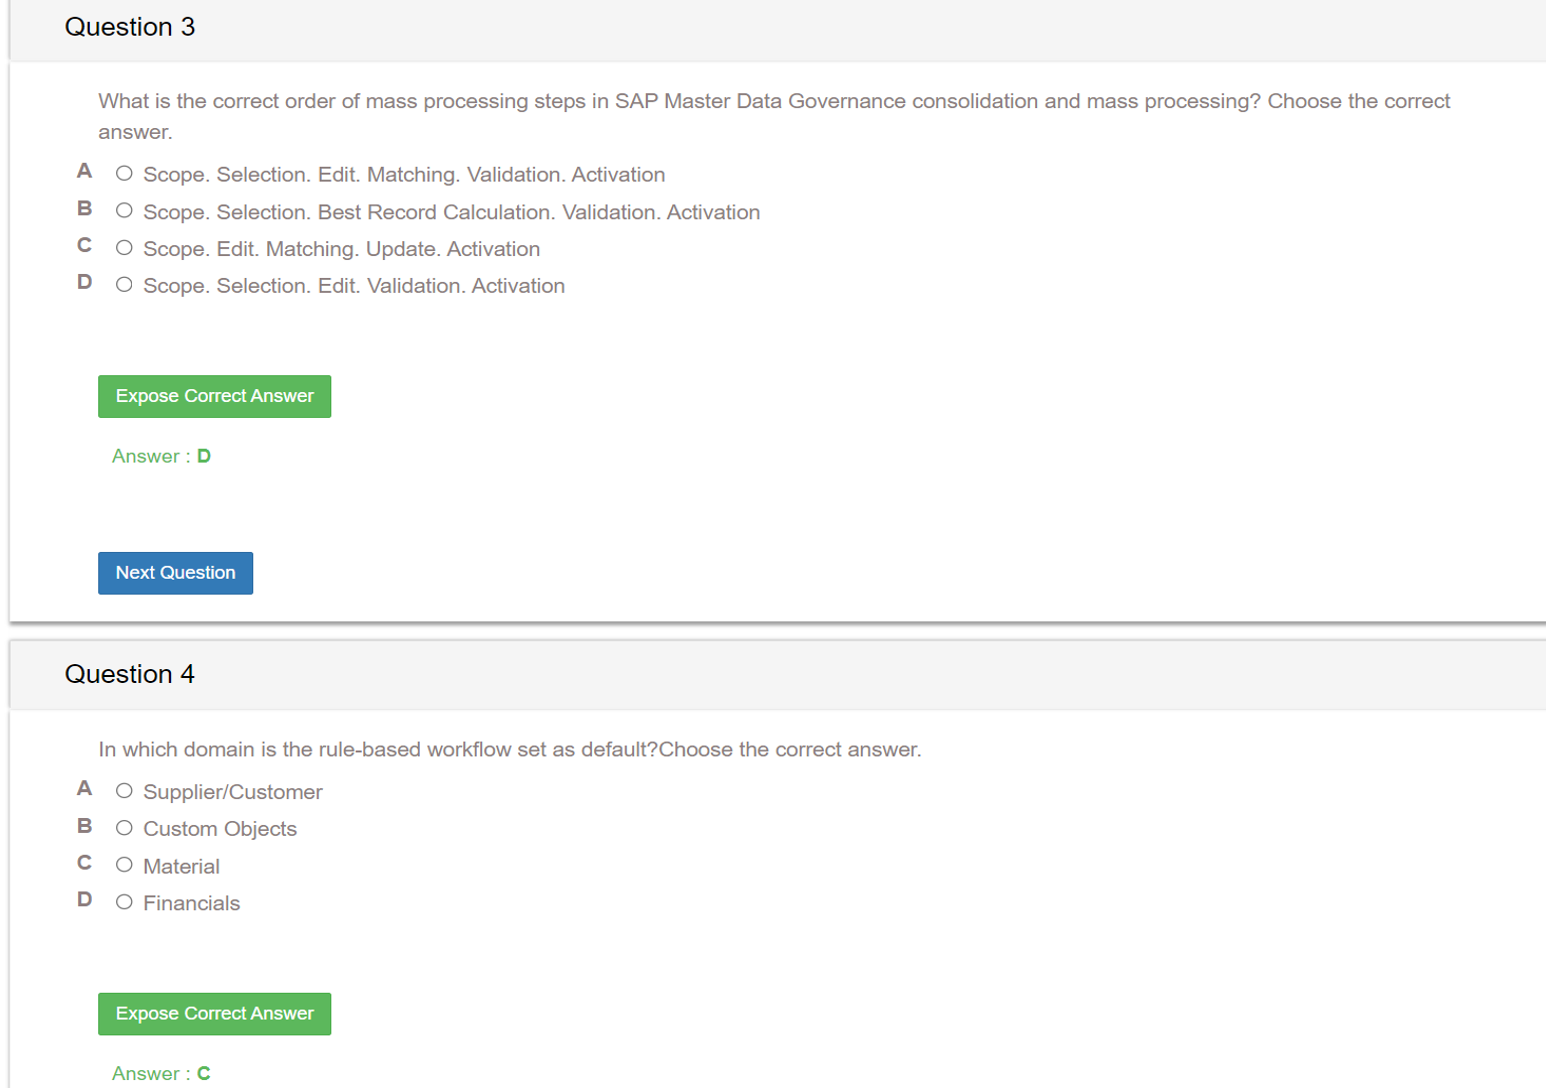The image size is (1546, 1088).
Task: Click the Custom Objects answer label
Action: pos(220,829)
